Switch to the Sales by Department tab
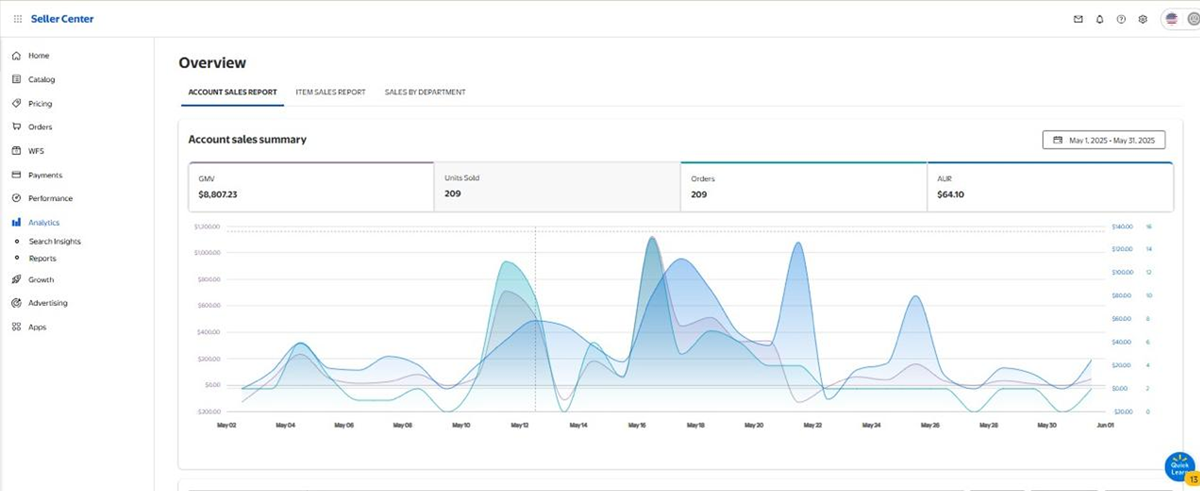Viewport: 1200px width, 491px height. pos(425,92)
